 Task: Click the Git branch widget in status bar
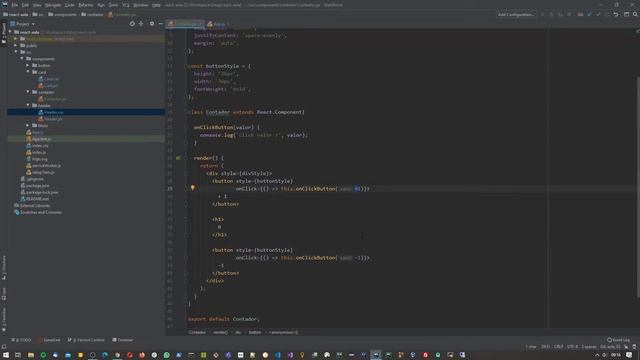(611, 347)
